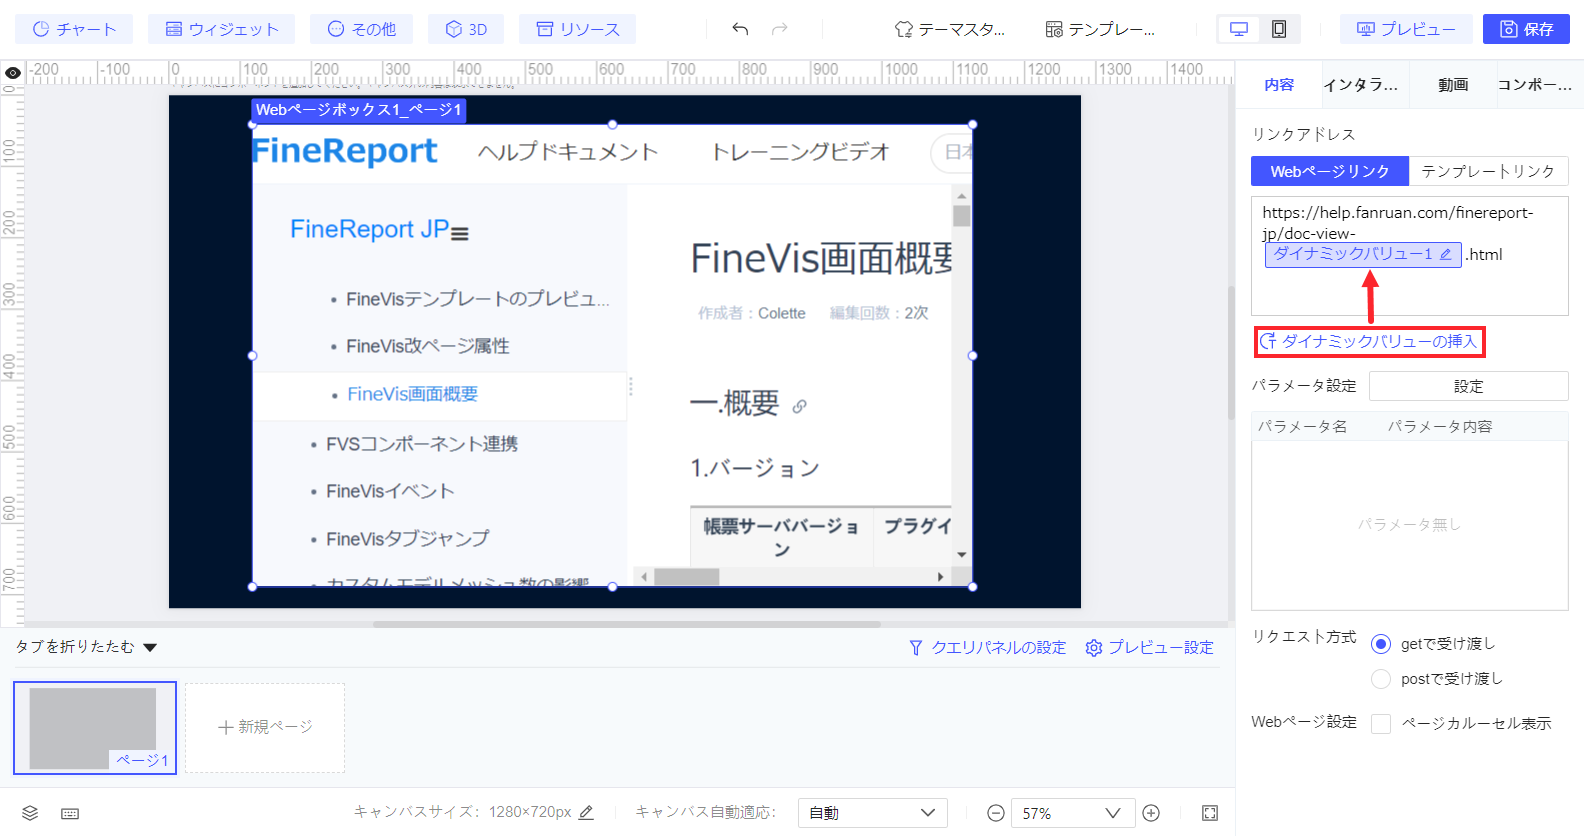The height and width of the screenshot is (836, 1584).
Task: Undo the last action
Action: click(740, 29)
